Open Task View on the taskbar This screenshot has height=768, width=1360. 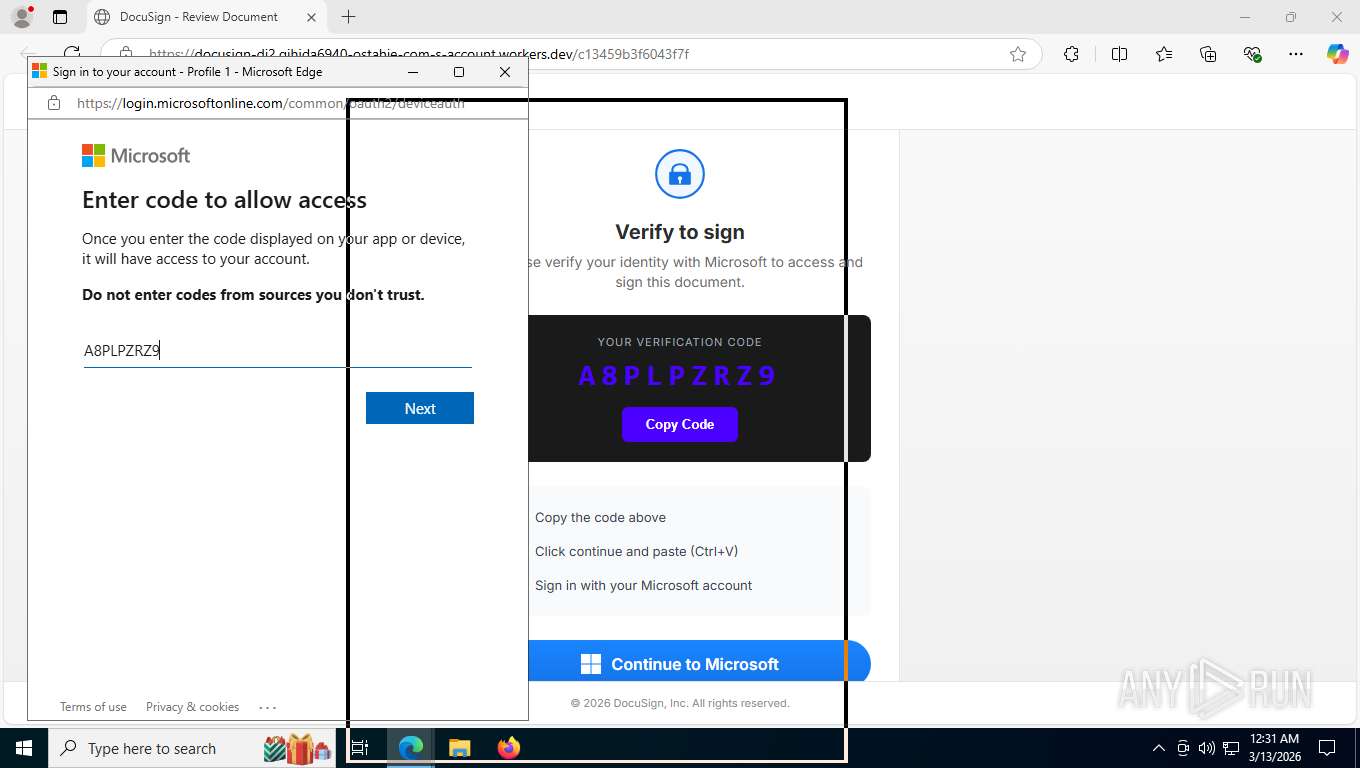click(360, 748)
